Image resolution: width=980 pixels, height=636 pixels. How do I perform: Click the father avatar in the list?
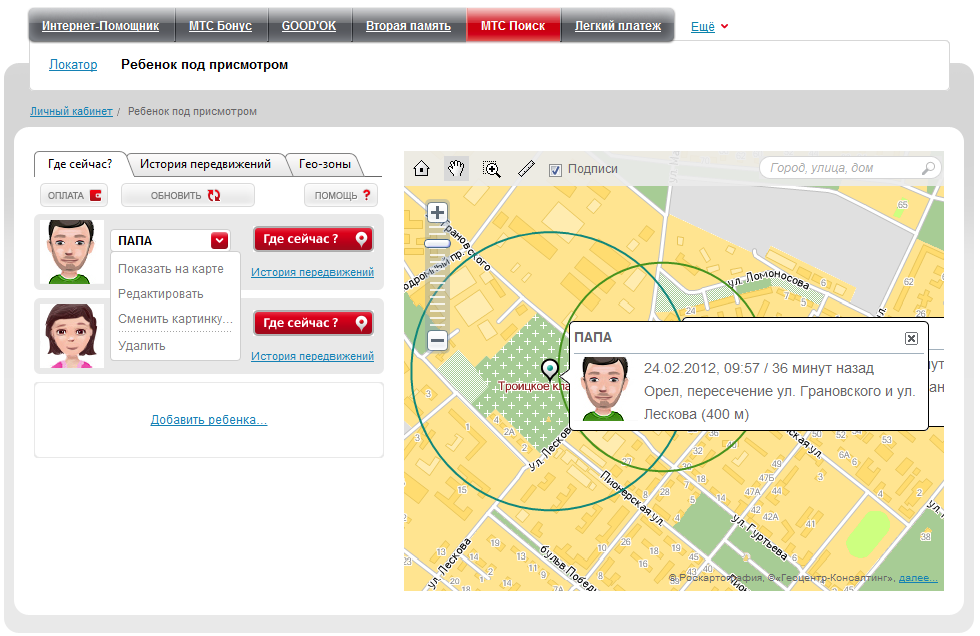(71, 252)
